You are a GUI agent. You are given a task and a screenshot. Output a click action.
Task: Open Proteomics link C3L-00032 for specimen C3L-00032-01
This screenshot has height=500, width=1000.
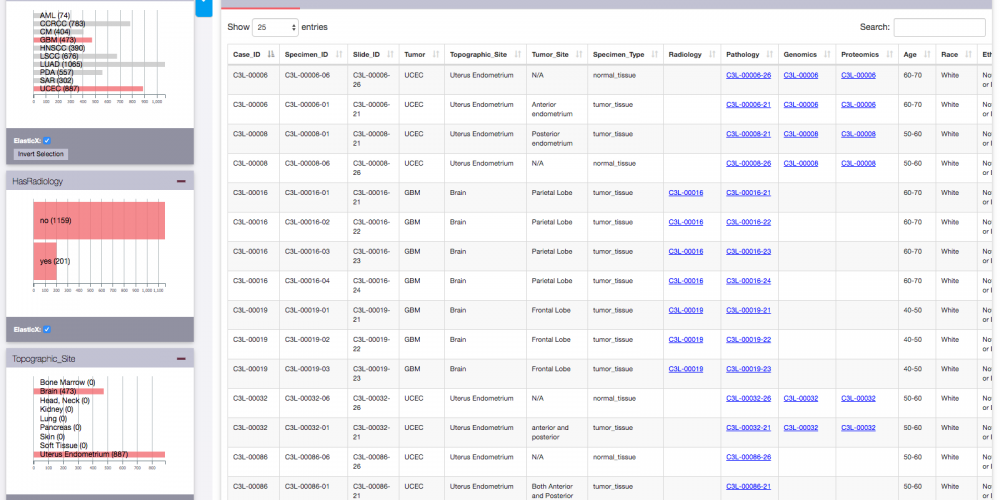point(858,427)
